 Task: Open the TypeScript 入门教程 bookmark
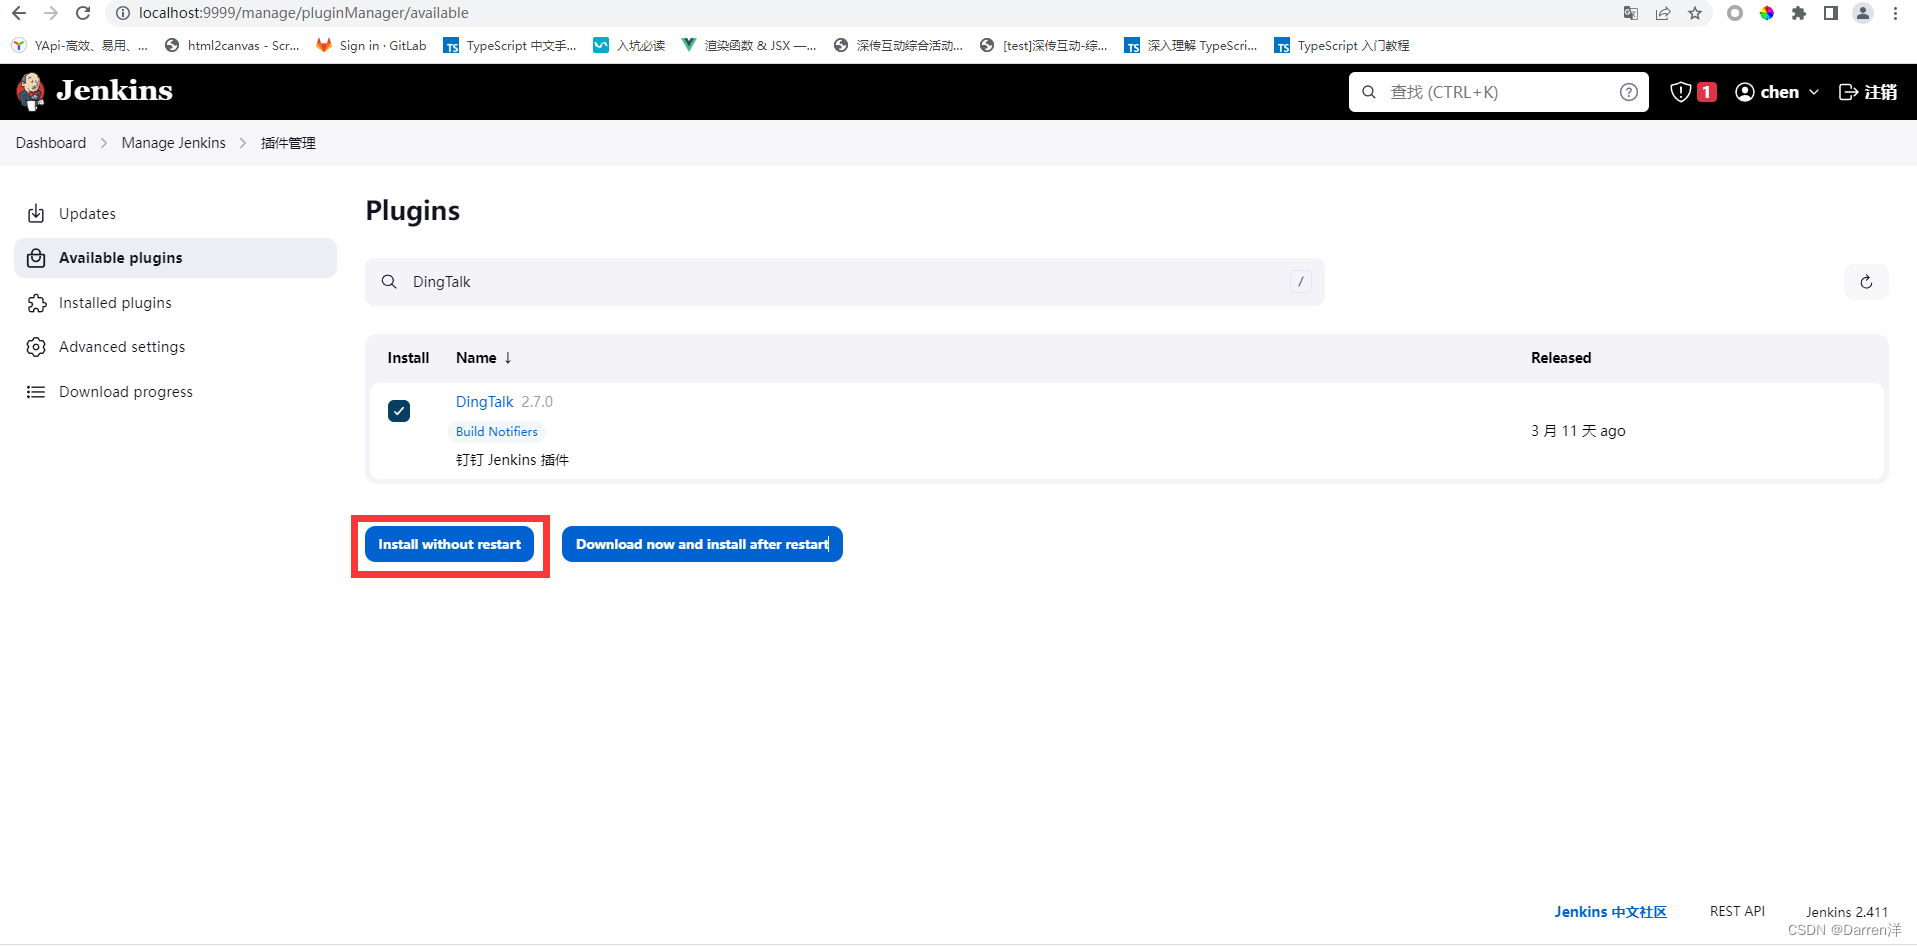tap(1342, 46)
